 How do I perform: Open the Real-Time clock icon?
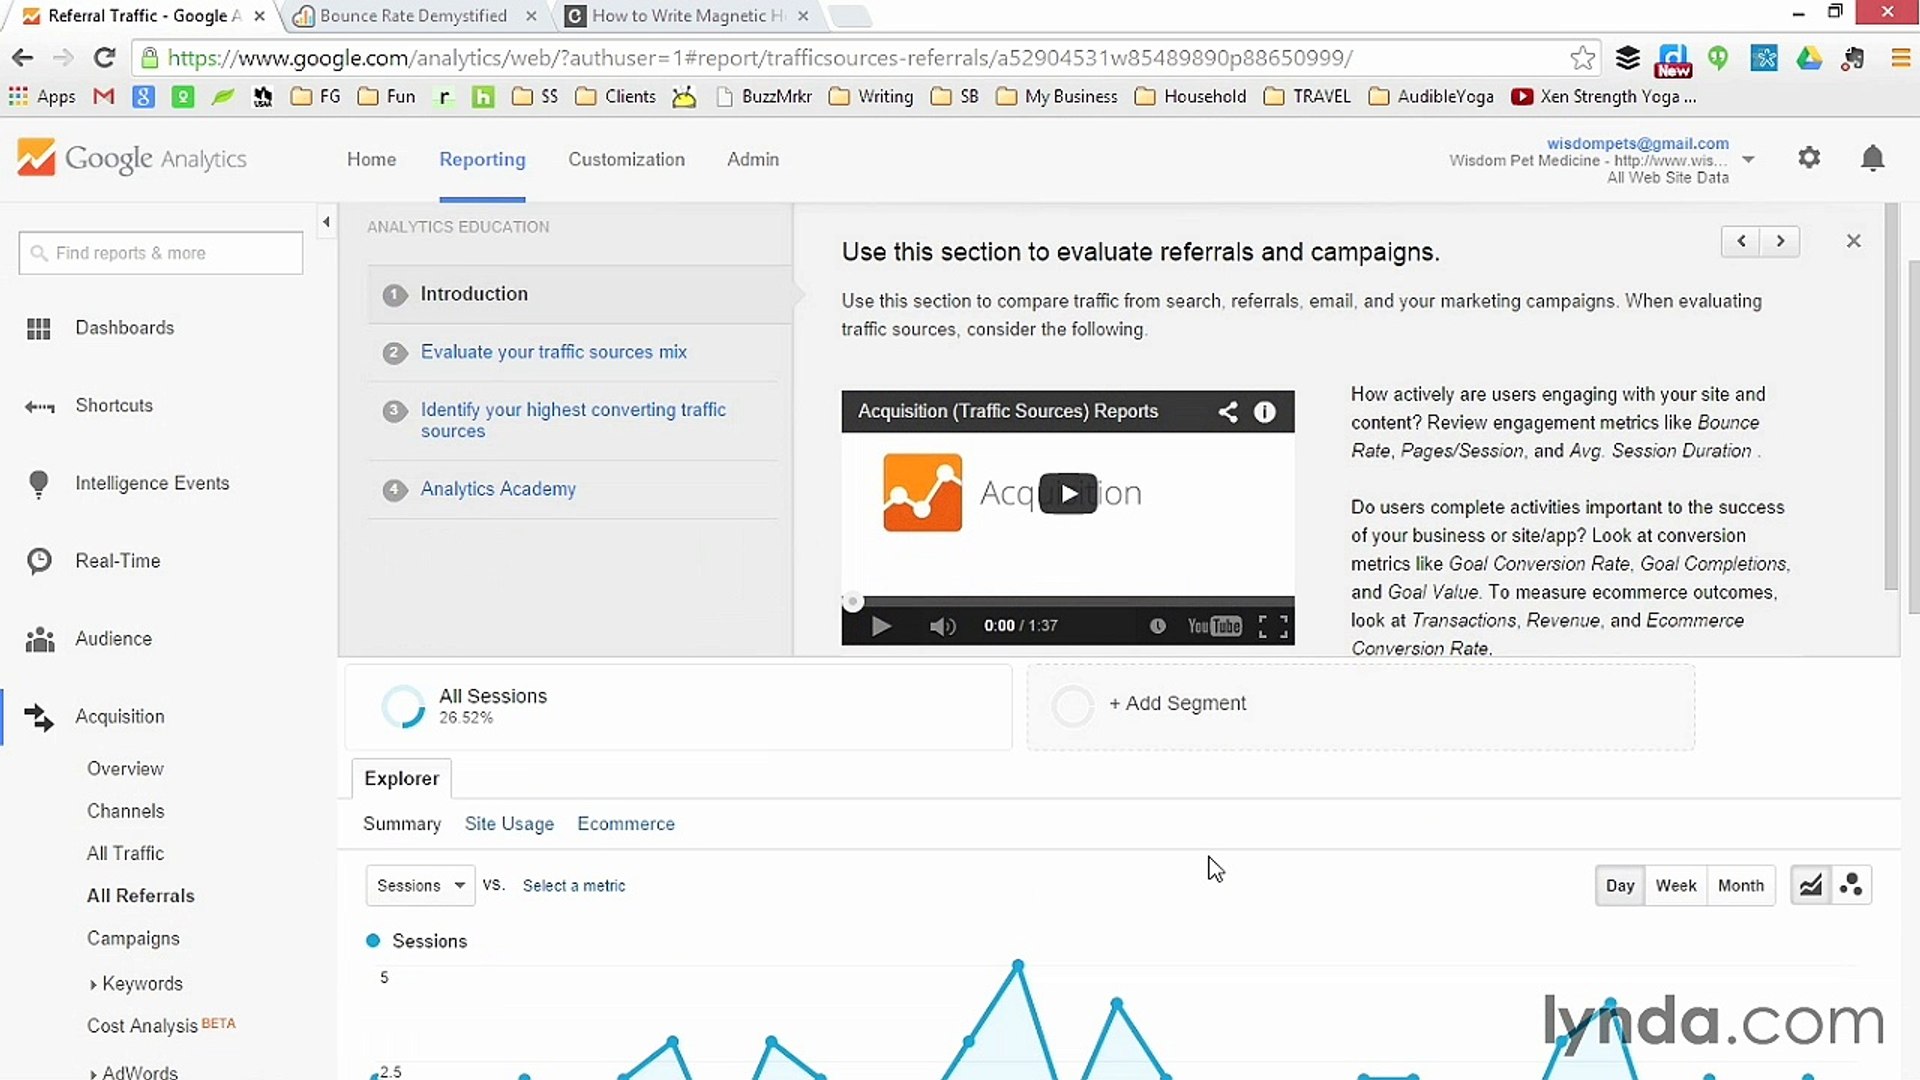(39, 561)
